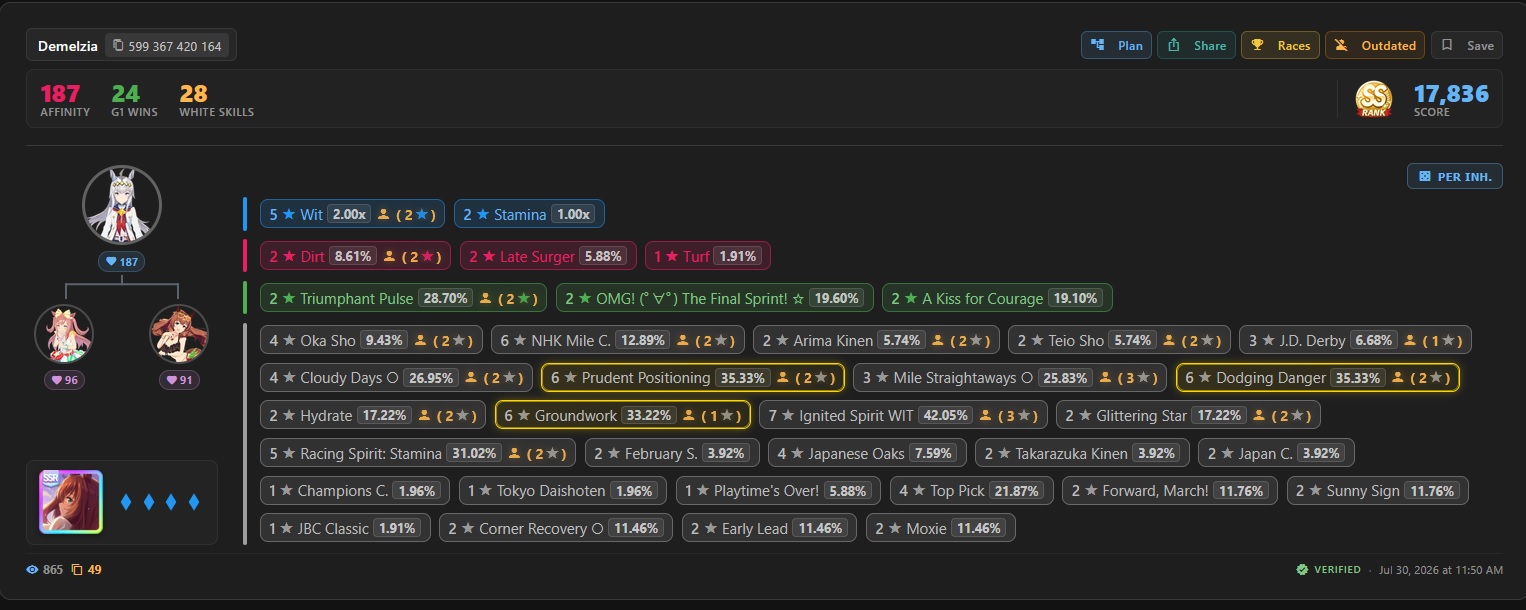Click the Japan C. chip
The image size is (1526, 610).
tap(1276, 453)
